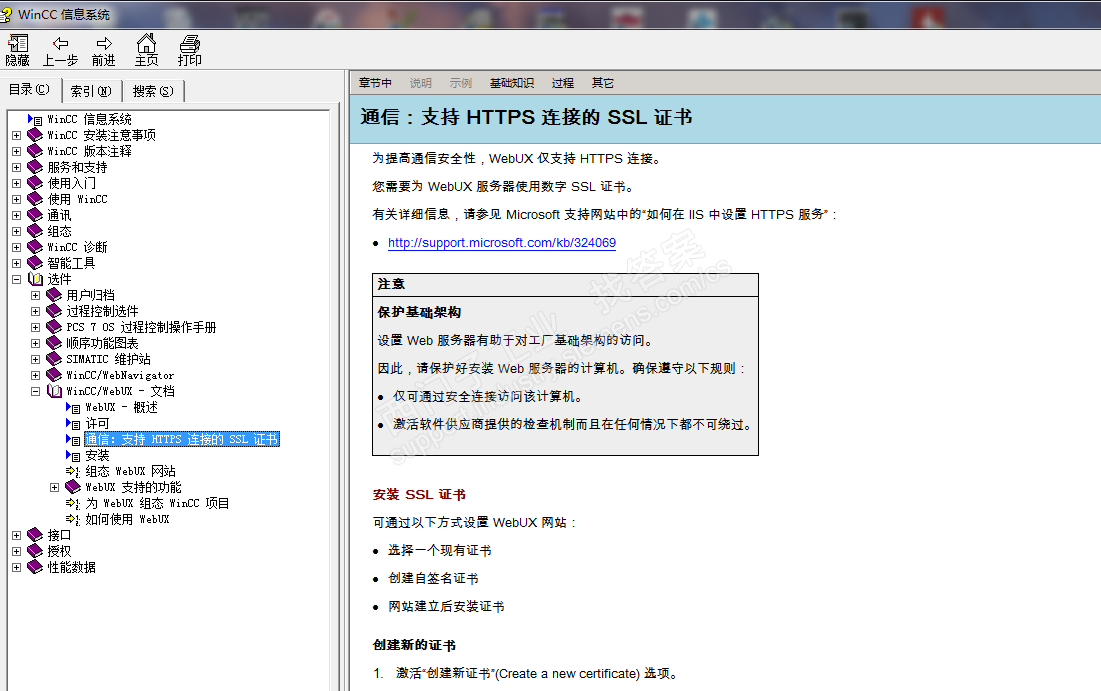Expand the WinCC 安装注意事项 node
This screenshot has height=691, width=1101.
click(x=17, y=136)
